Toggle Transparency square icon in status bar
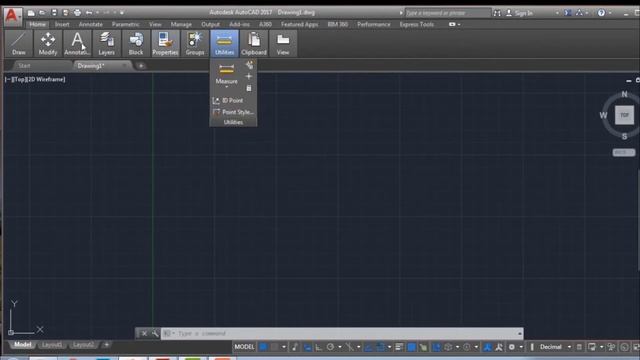The height and width of the screenshot is (360, 640). point(412,347)
